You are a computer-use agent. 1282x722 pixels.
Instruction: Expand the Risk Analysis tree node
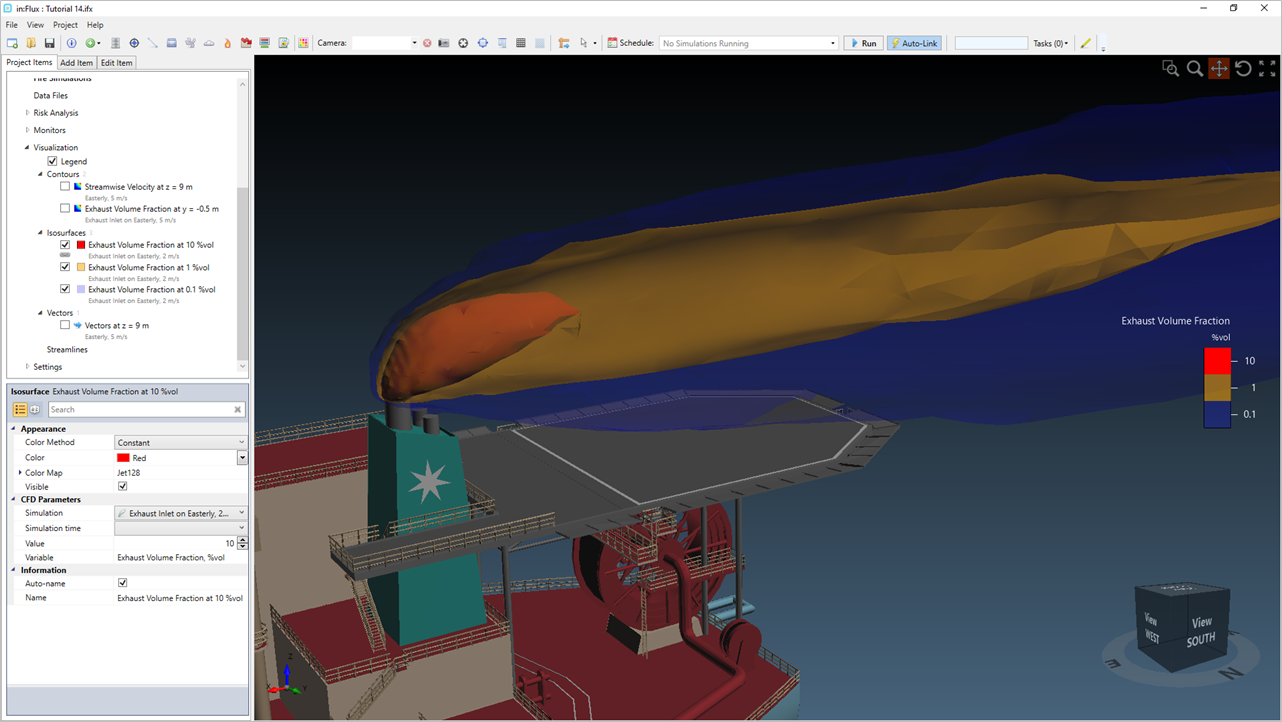pos(27,113)
